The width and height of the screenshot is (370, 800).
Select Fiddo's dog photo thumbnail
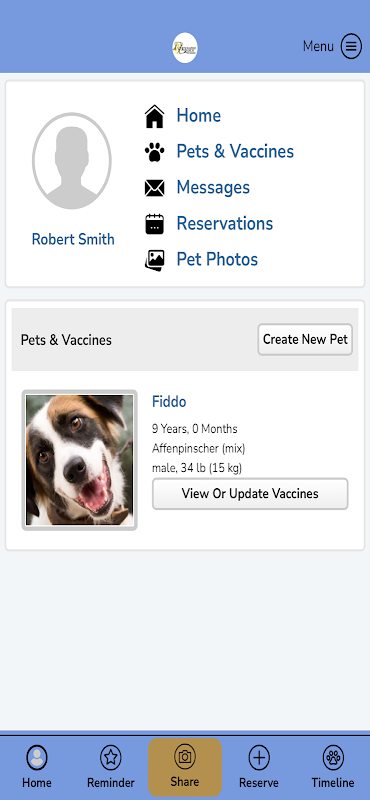coord(80,460)
